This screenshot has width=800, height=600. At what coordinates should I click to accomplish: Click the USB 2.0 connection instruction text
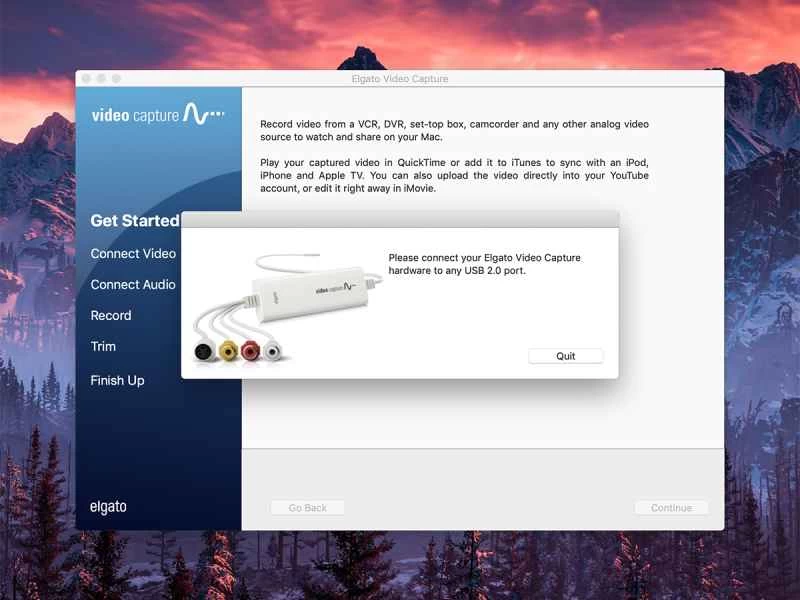(x=484, y=263)
